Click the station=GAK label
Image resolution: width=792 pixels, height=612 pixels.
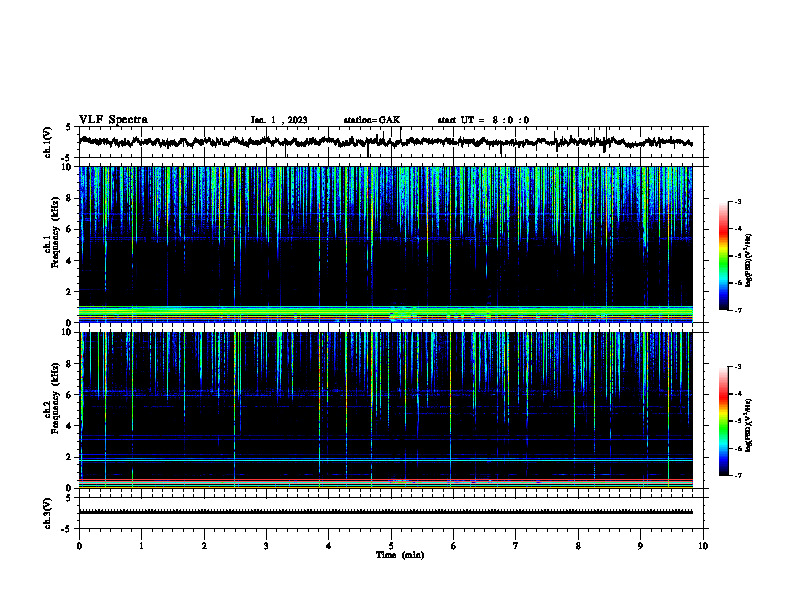[x=372, y=120]
